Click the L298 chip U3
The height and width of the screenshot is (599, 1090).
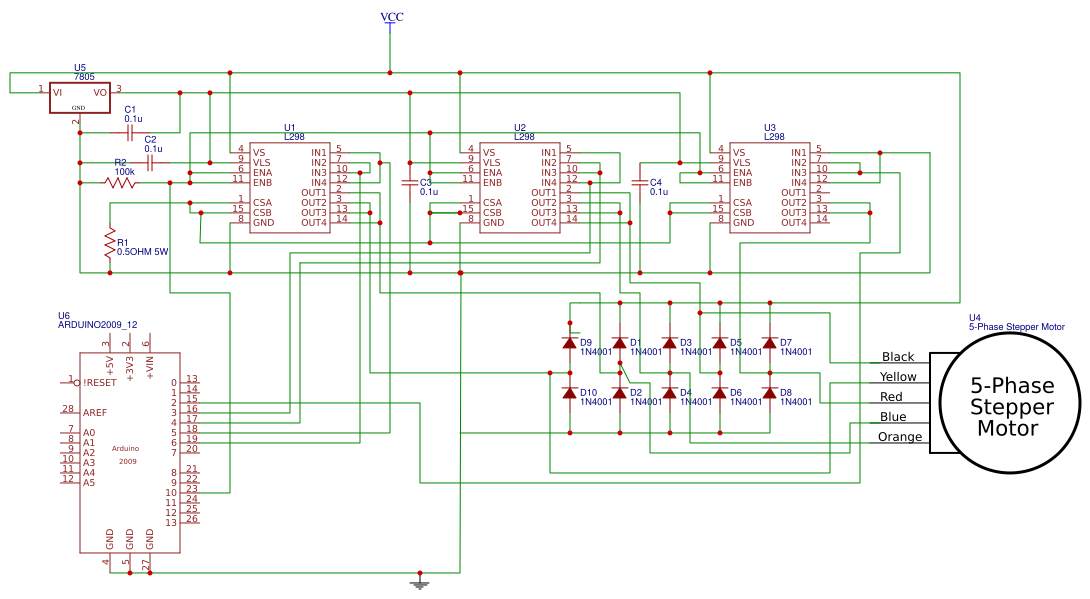coord(770,190)
